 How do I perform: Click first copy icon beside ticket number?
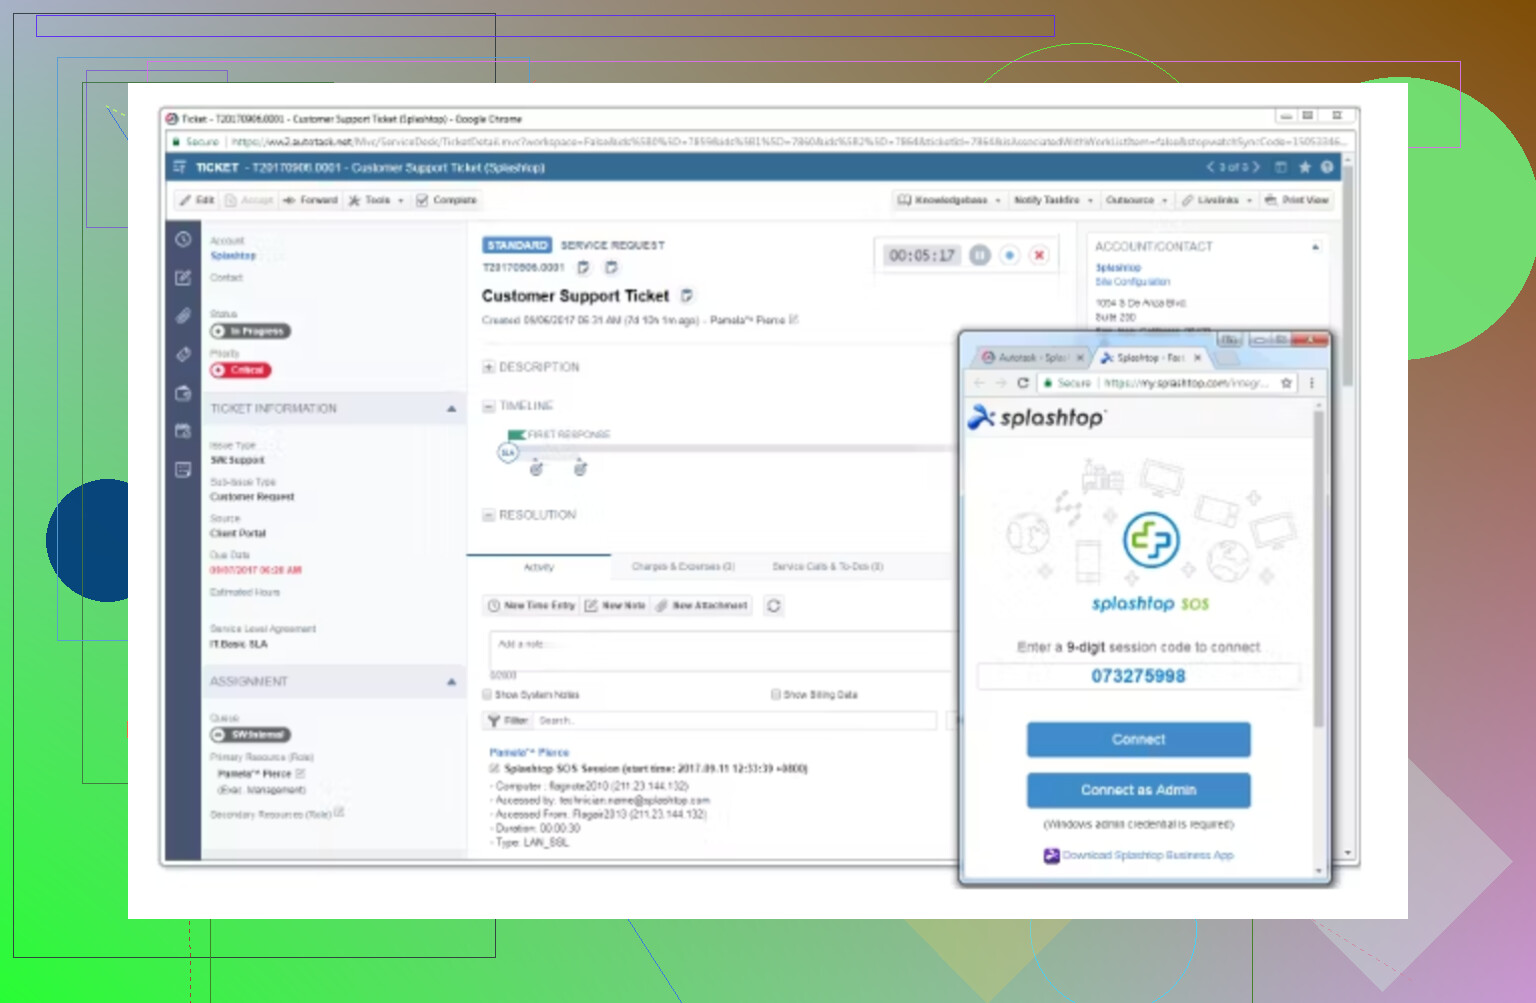pyautogui.click(x=584, y=267)
